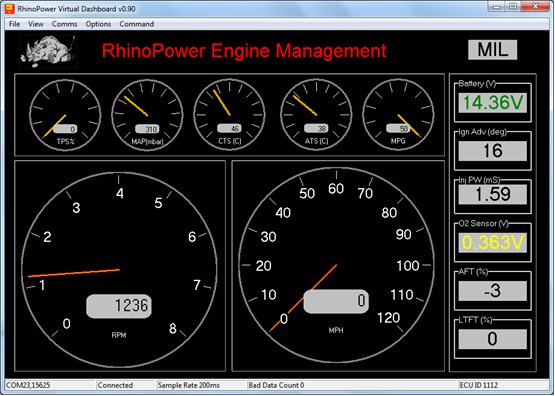Click the 4 mark on tachometer
Viewport: 555px width, 396px height.
click(x=120, y=194)
